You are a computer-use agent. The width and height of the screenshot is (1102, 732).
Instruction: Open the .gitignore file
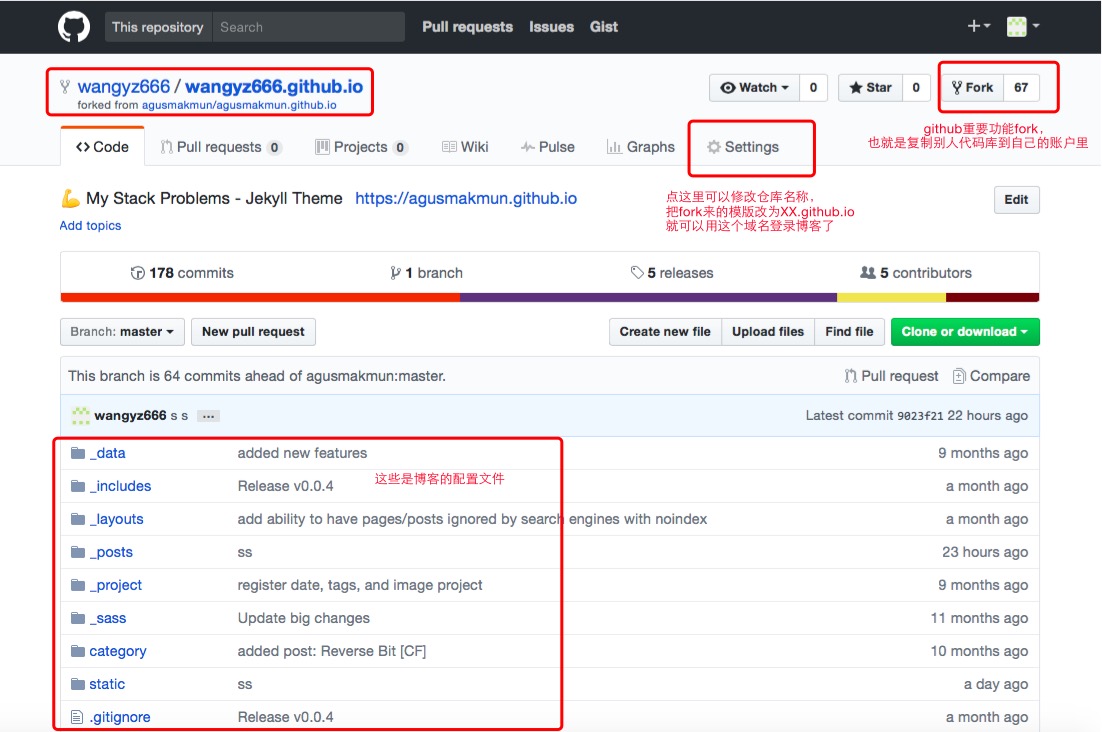click(x=120, y=717)
